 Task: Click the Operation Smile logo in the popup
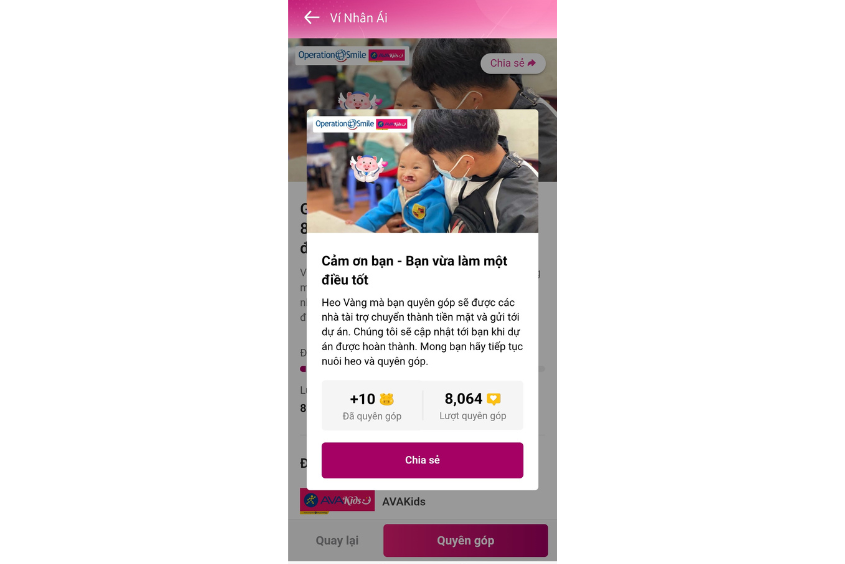tap(345, 124)
